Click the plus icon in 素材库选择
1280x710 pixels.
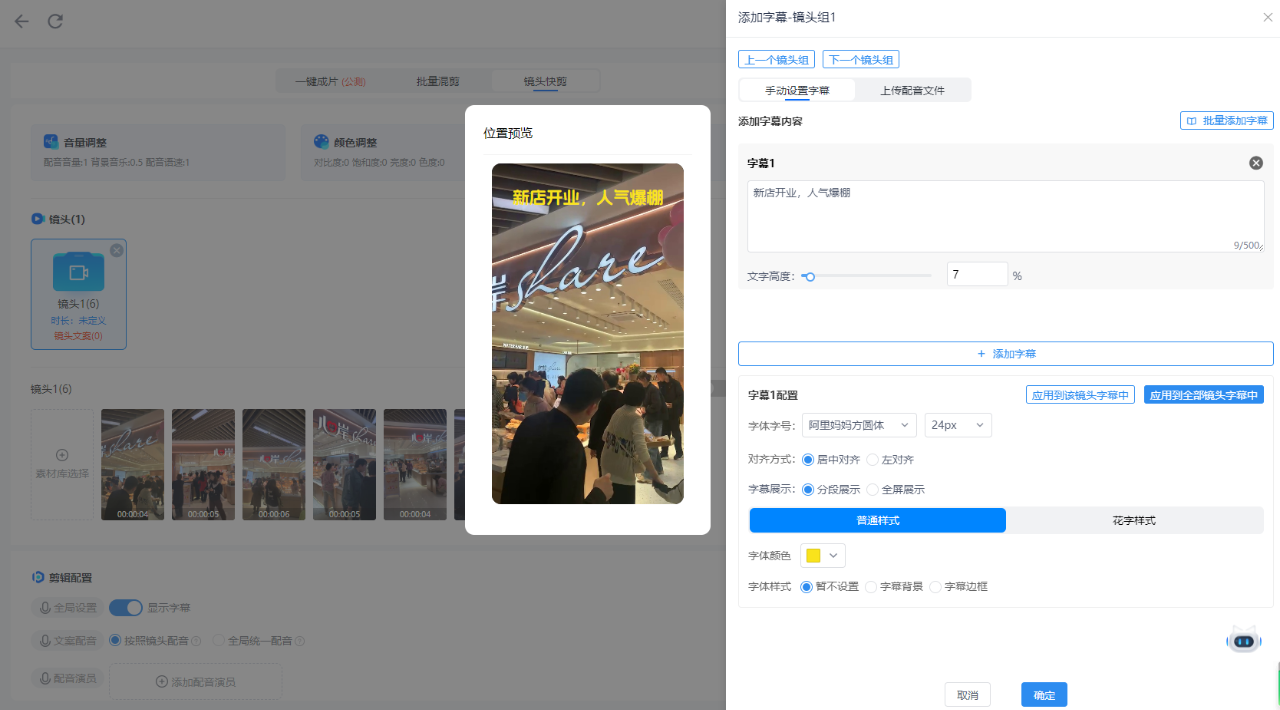click(x=62, y=455)
